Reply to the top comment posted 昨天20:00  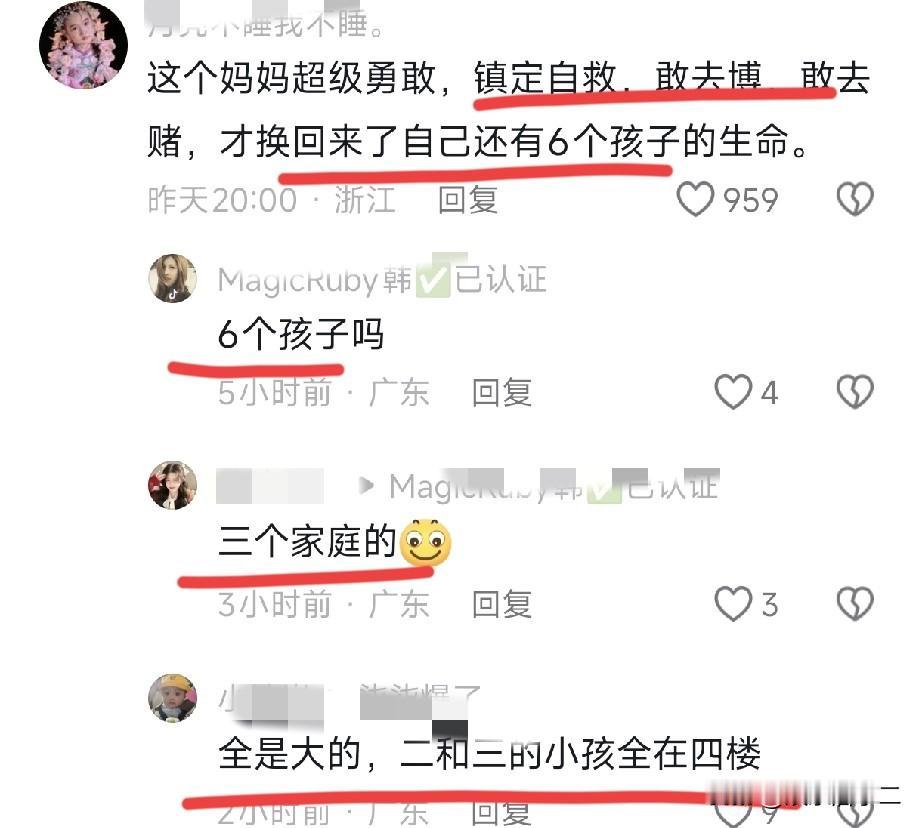(x=468, y=199)
